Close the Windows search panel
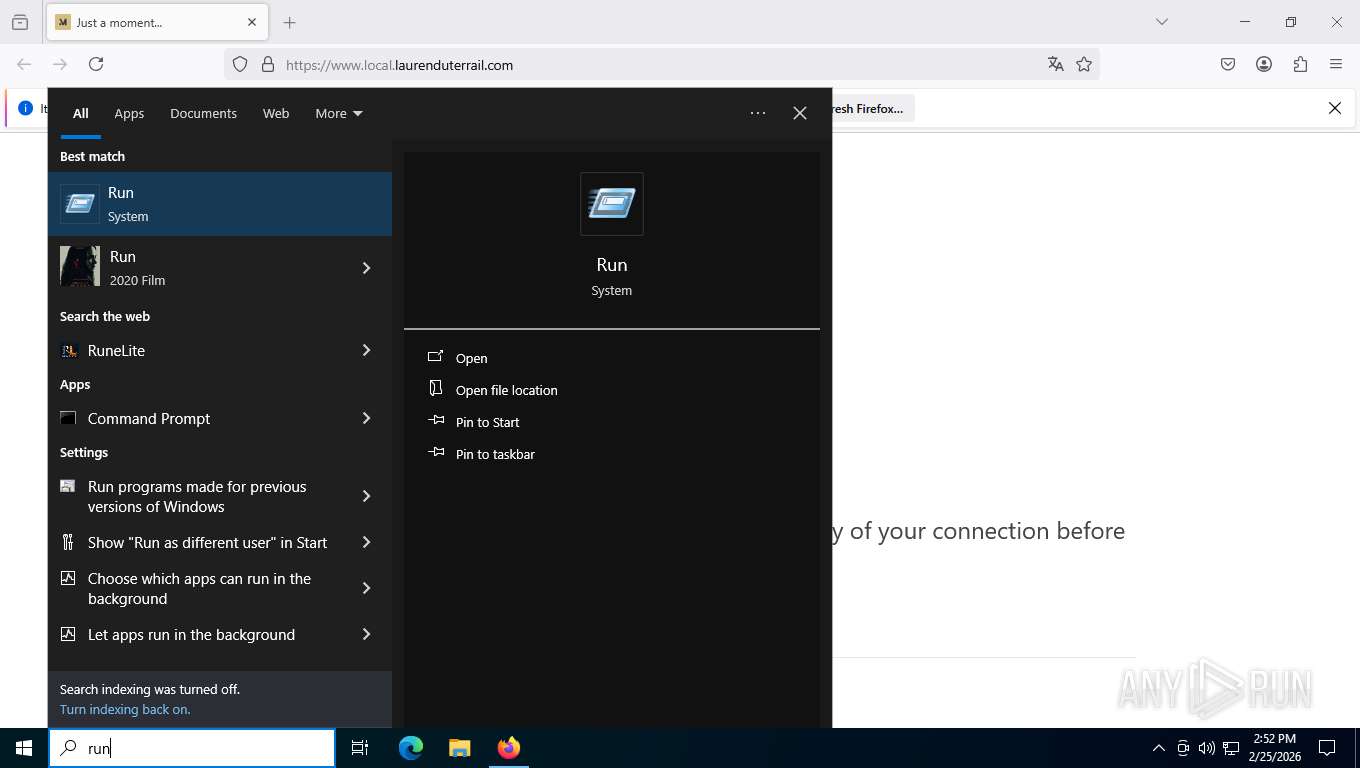The height and width of the screenshot is (768, 1360). [800, 113]
